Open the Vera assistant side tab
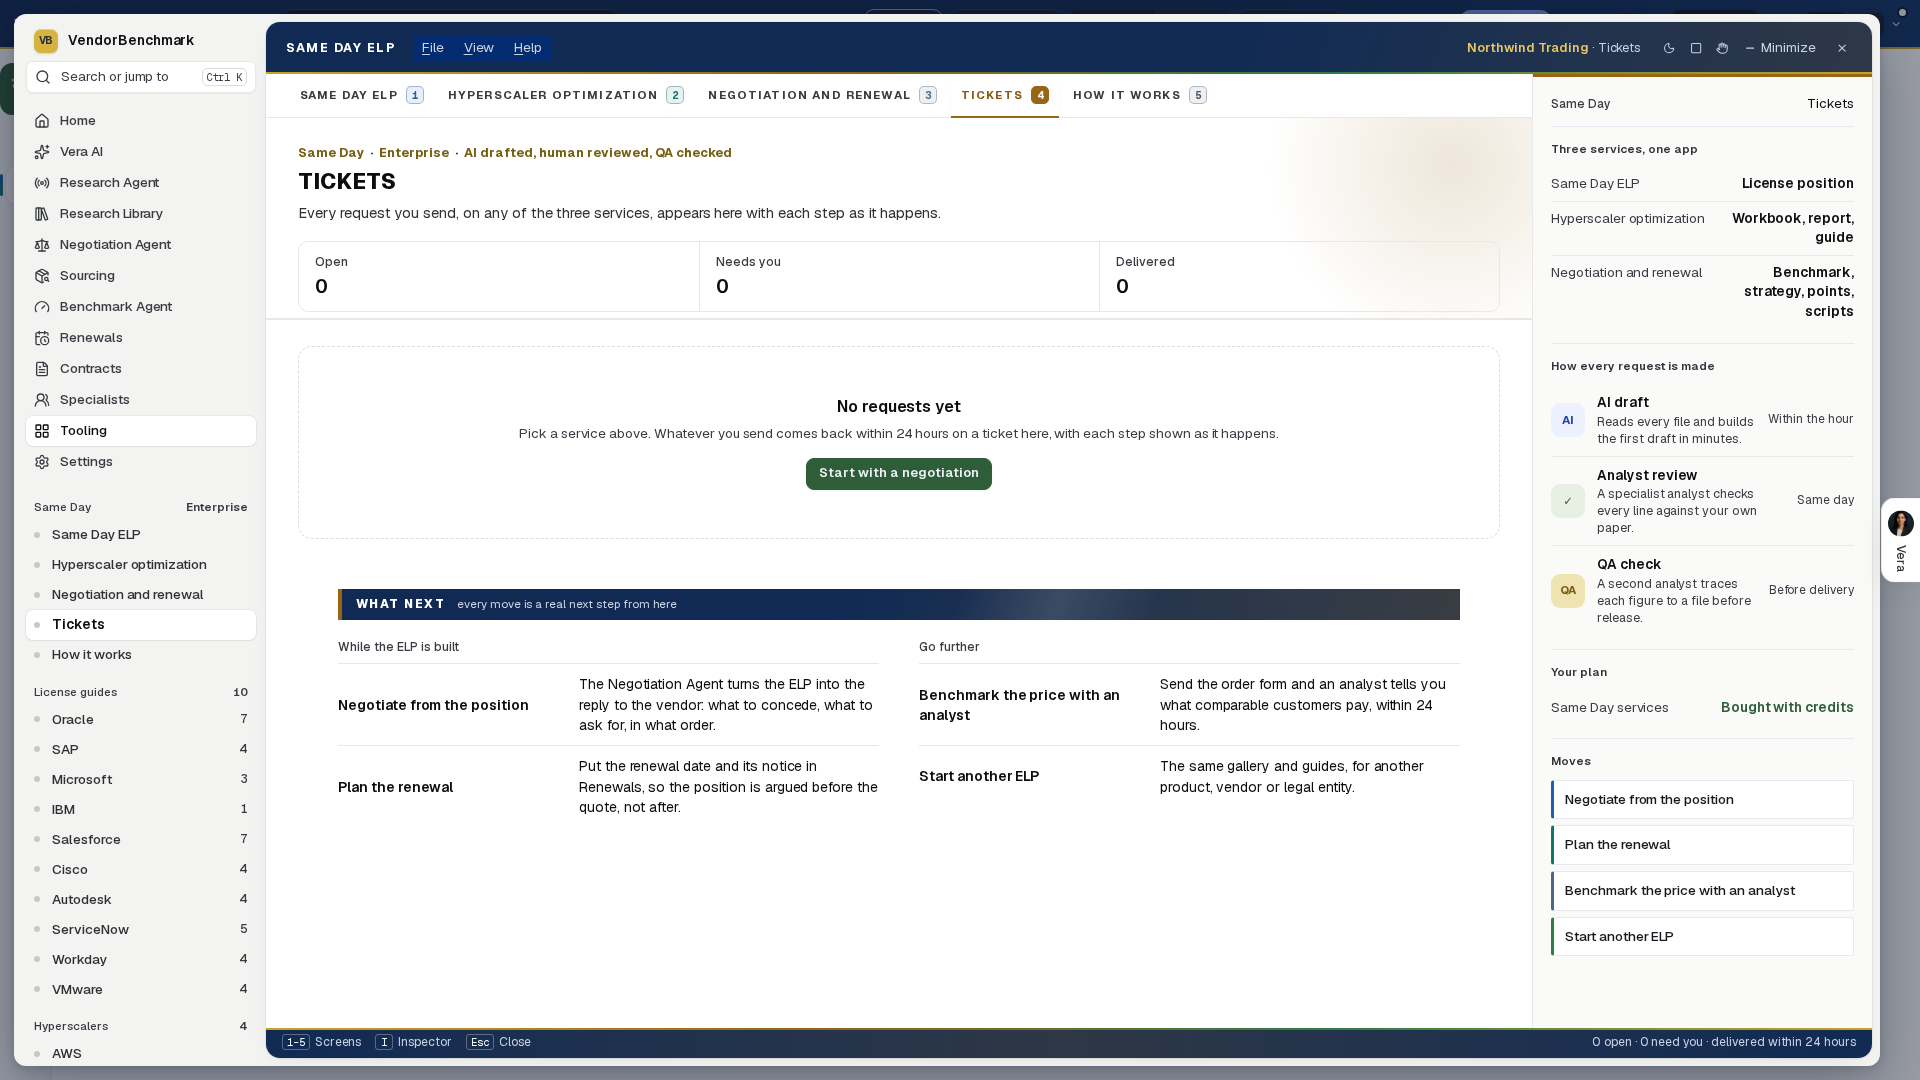1920x1080 pixels. pos(1900,540)
